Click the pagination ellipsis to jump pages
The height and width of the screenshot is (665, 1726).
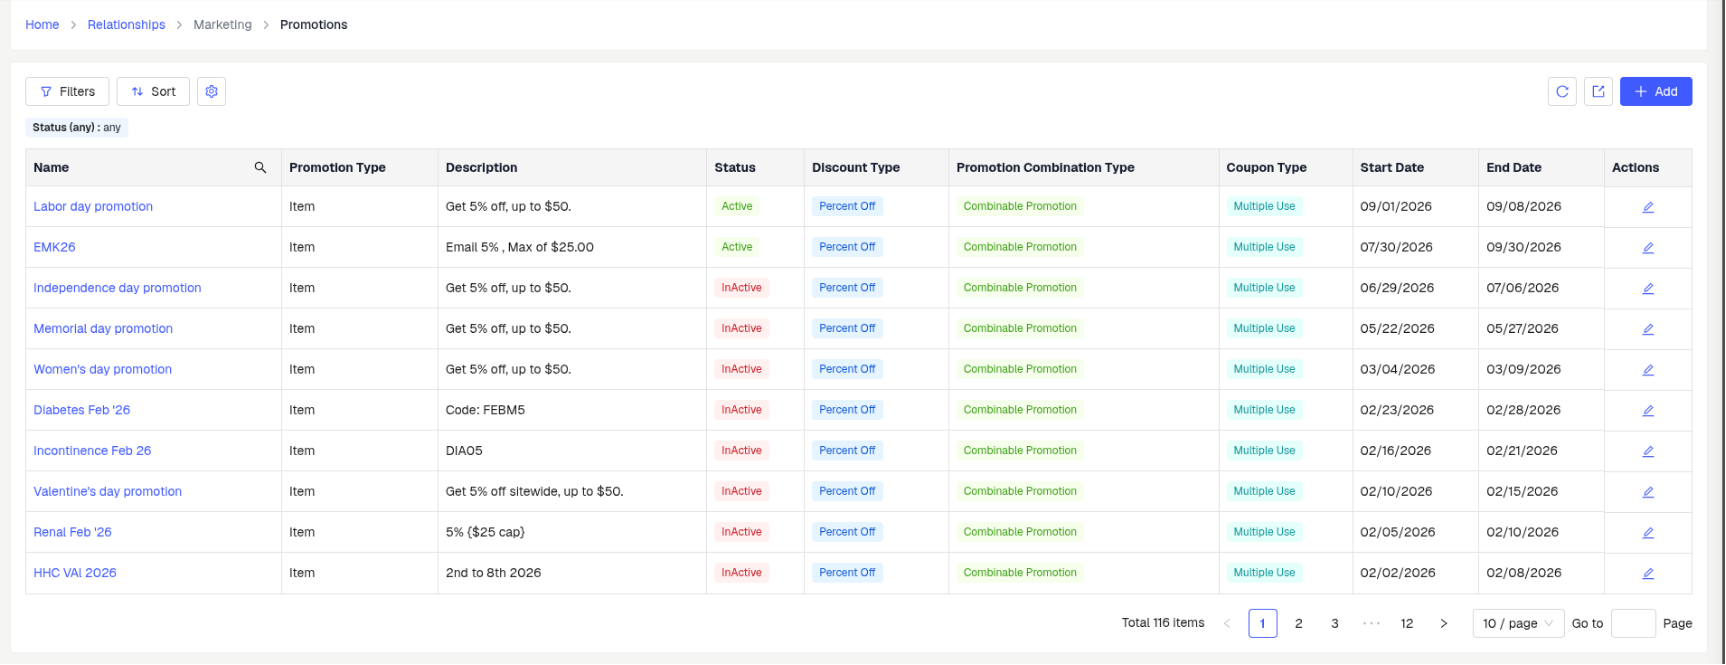pyautogui.click(x=1371, y=624)
